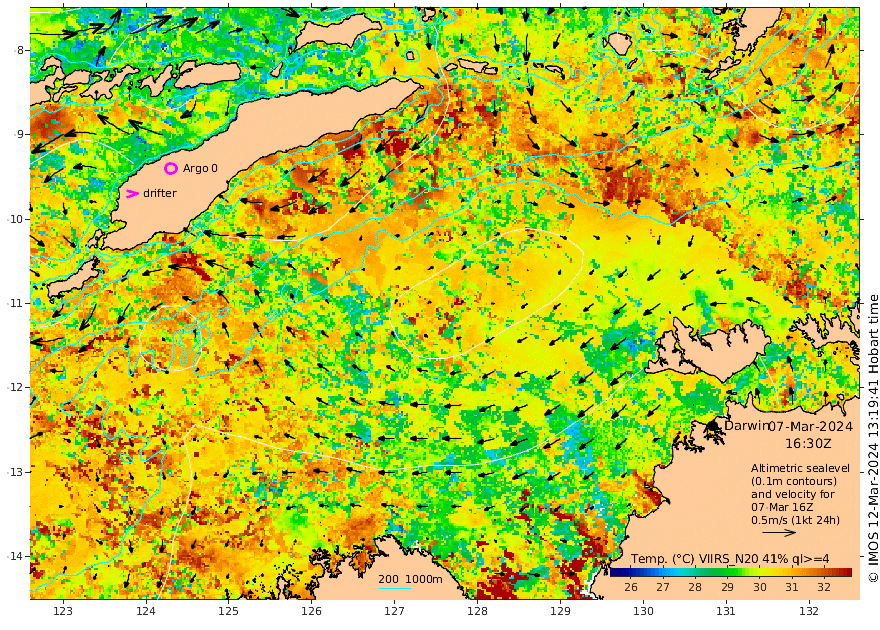
Task: Click colorbar tick label '31'
Action: point(792,587)
